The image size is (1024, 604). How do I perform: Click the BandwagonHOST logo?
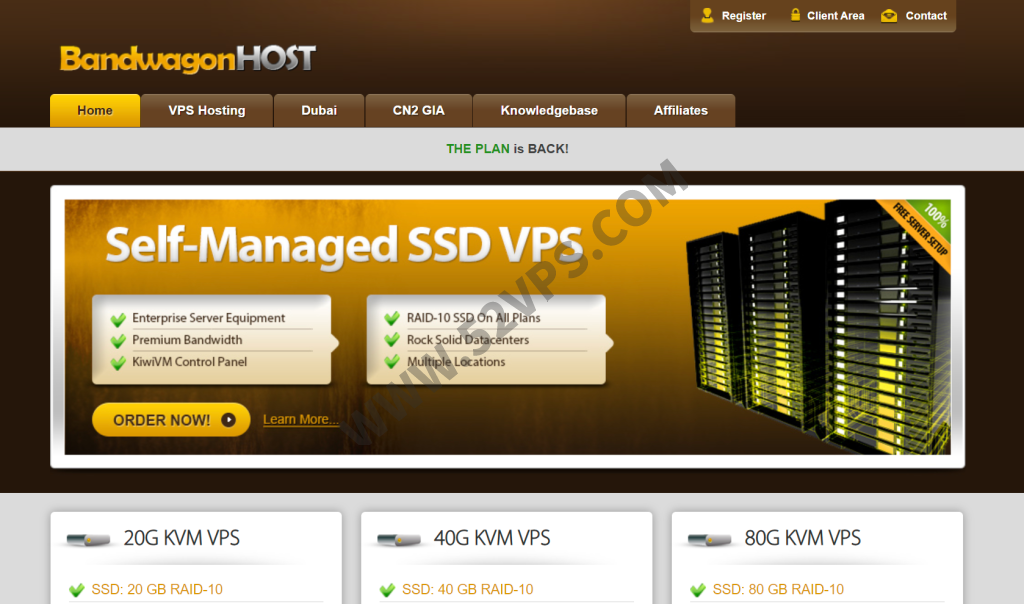[x=188, y=59]
